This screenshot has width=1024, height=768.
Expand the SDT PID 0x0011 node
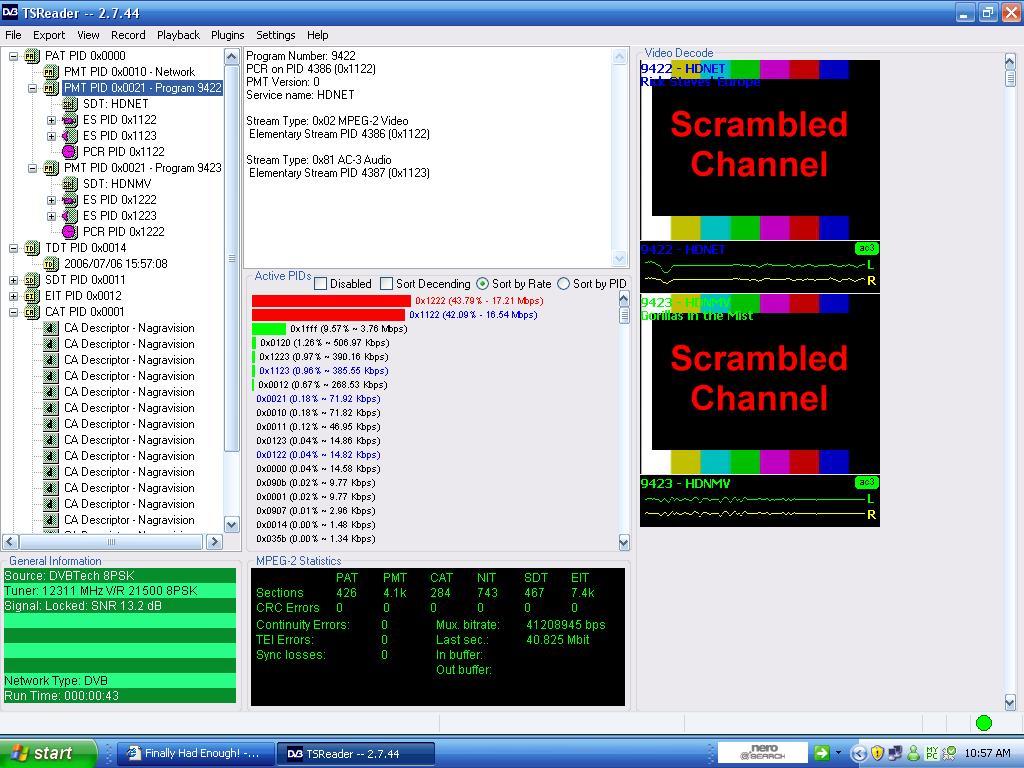(14, 280)
